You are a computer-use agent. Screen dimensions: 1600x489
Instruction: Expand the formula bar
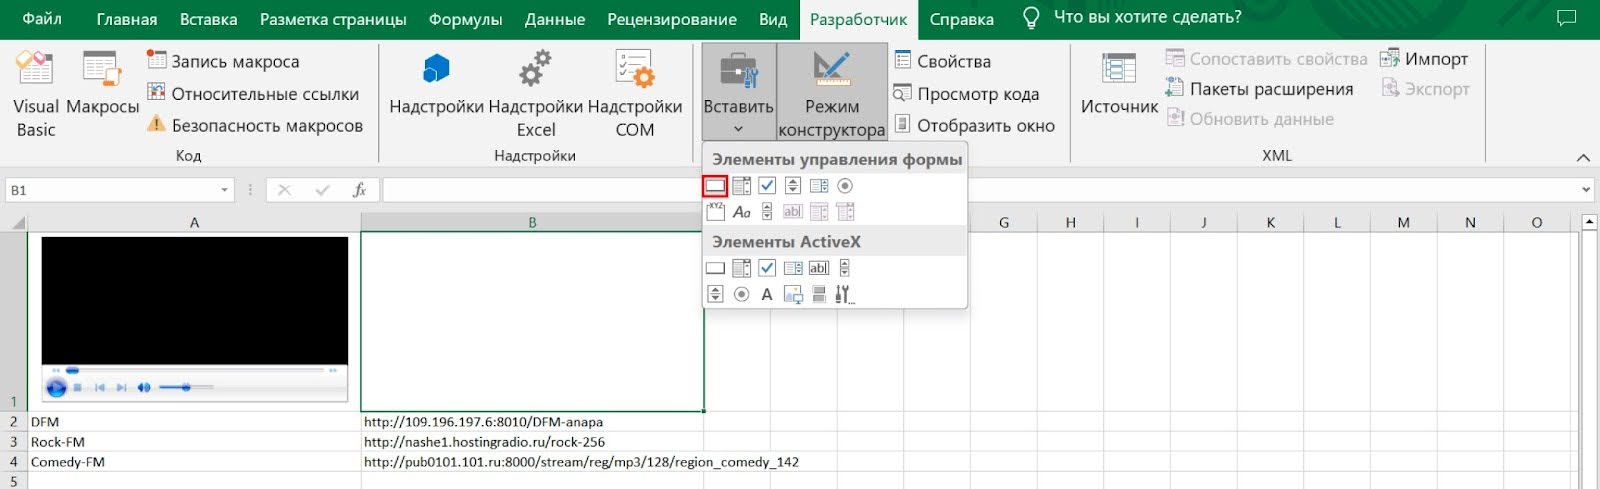[x=1586, y=190]
